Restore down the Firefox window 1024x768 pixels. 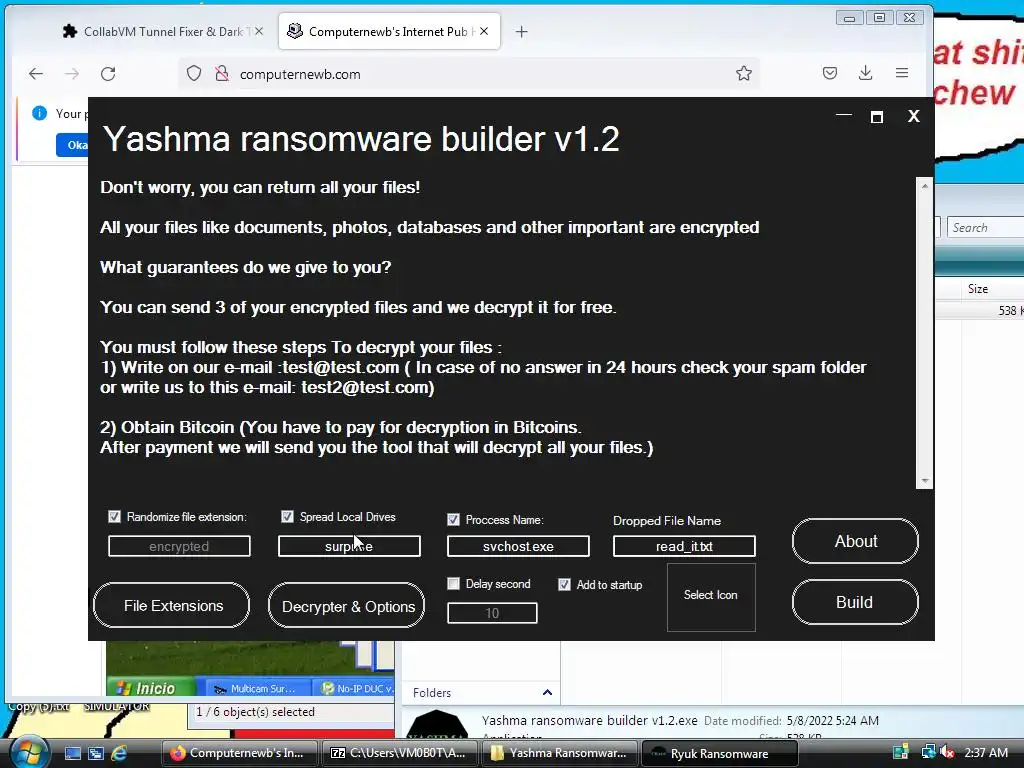click(x=880, y=18)
